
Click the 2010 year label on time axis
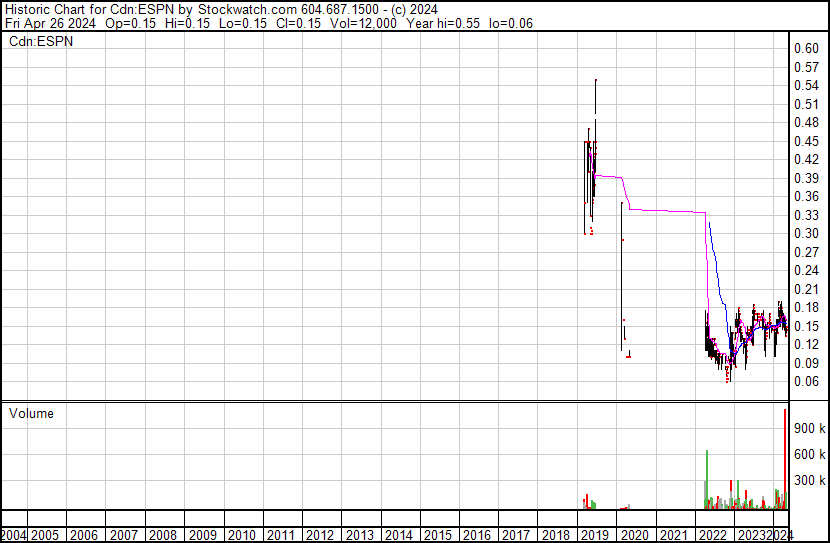click(241, 535)
